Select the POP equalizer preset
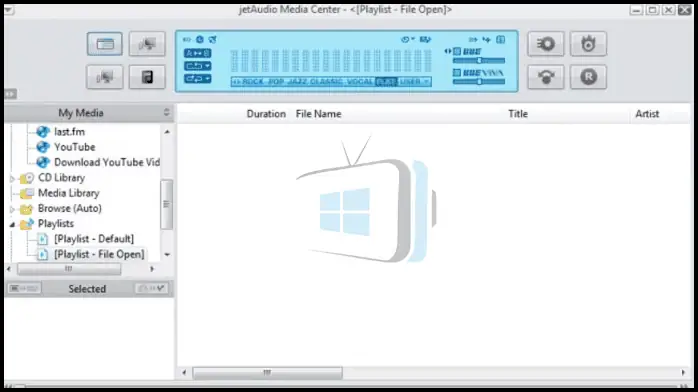Viewport: 698px width, 392px height. 276,81
